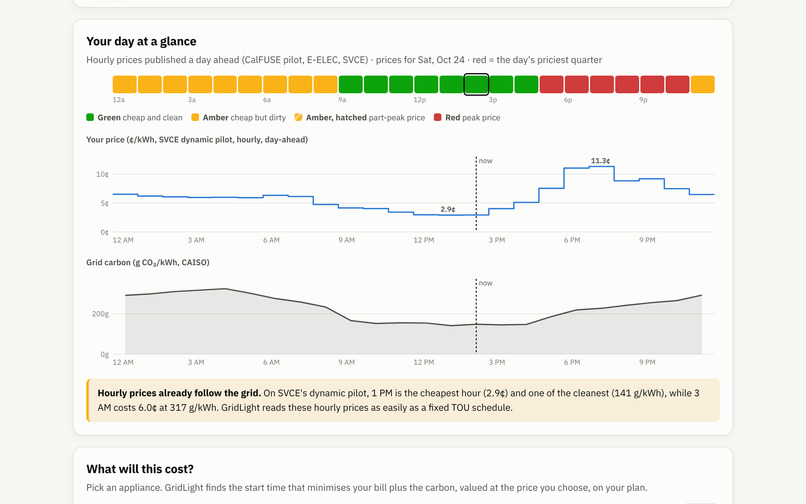Click 'Amber, hatched part-peak price' legend text
Image resolution: width=806 pixels, height=504 pixels.
click(365, 118)
